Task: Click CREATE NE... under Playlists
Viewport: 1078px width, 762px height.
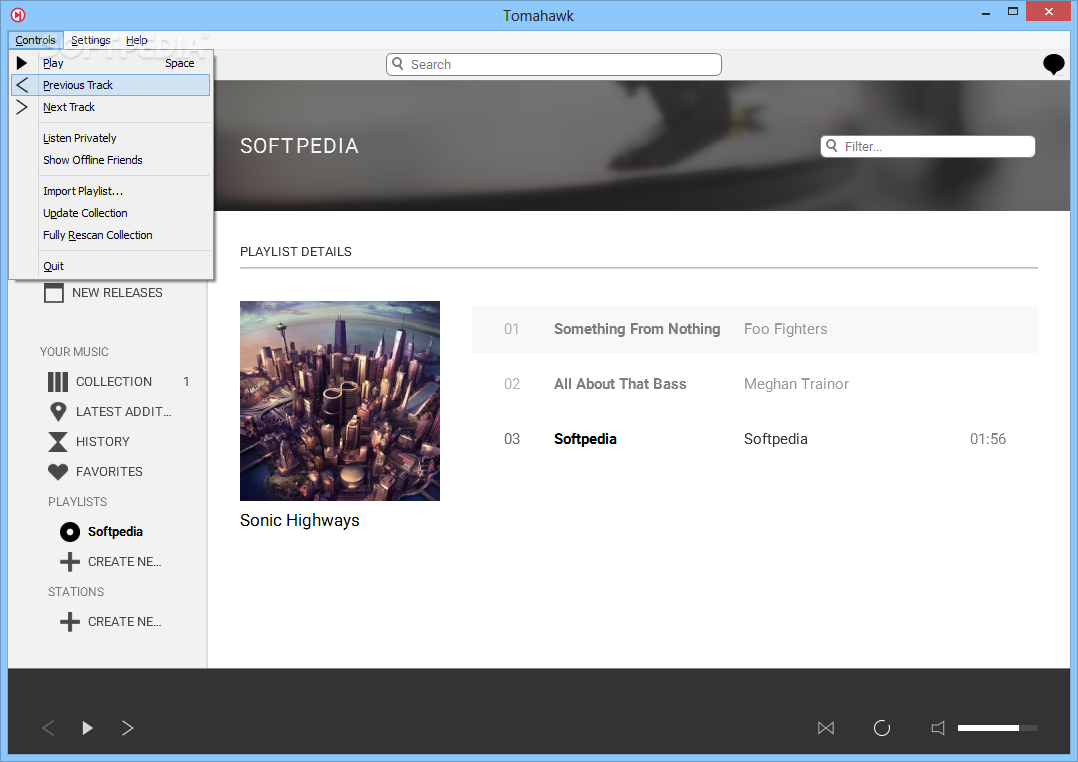Action: [x=124, y=562]
